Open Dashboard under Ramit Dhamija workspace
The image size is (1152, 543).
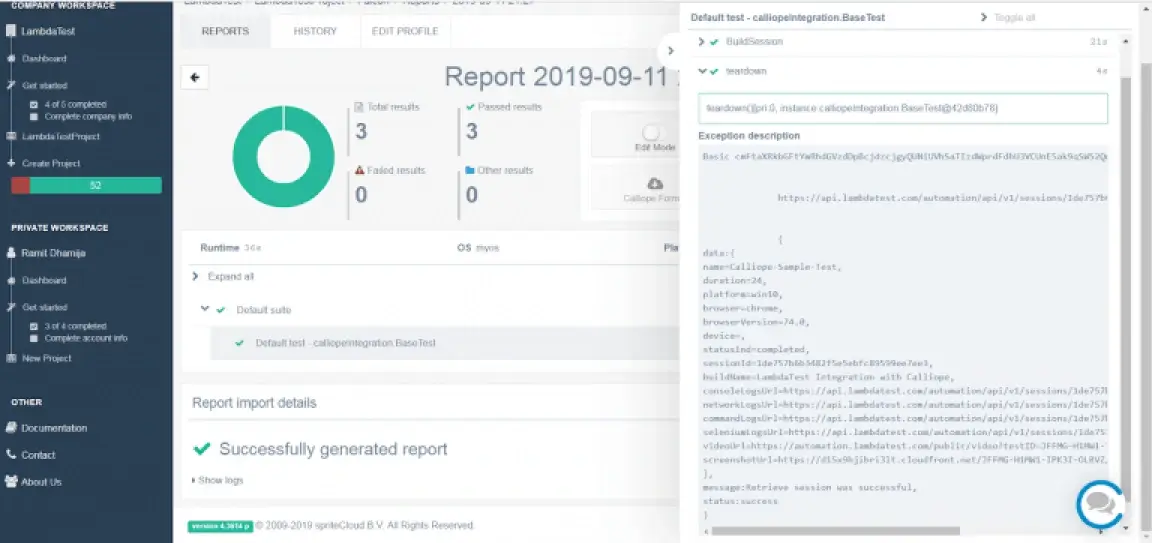tap(38, 280)
